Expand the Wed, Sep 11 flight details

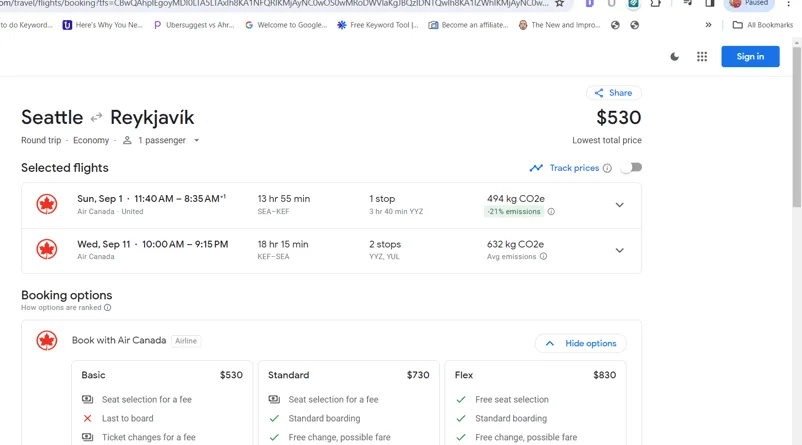tap(619, 251)
